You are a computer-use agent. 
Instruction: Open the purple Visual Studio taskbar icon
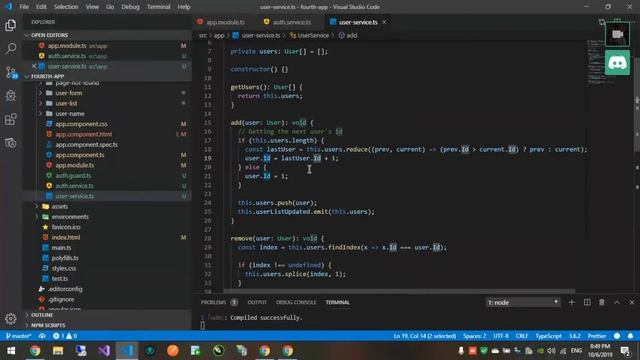click(104, 351)
